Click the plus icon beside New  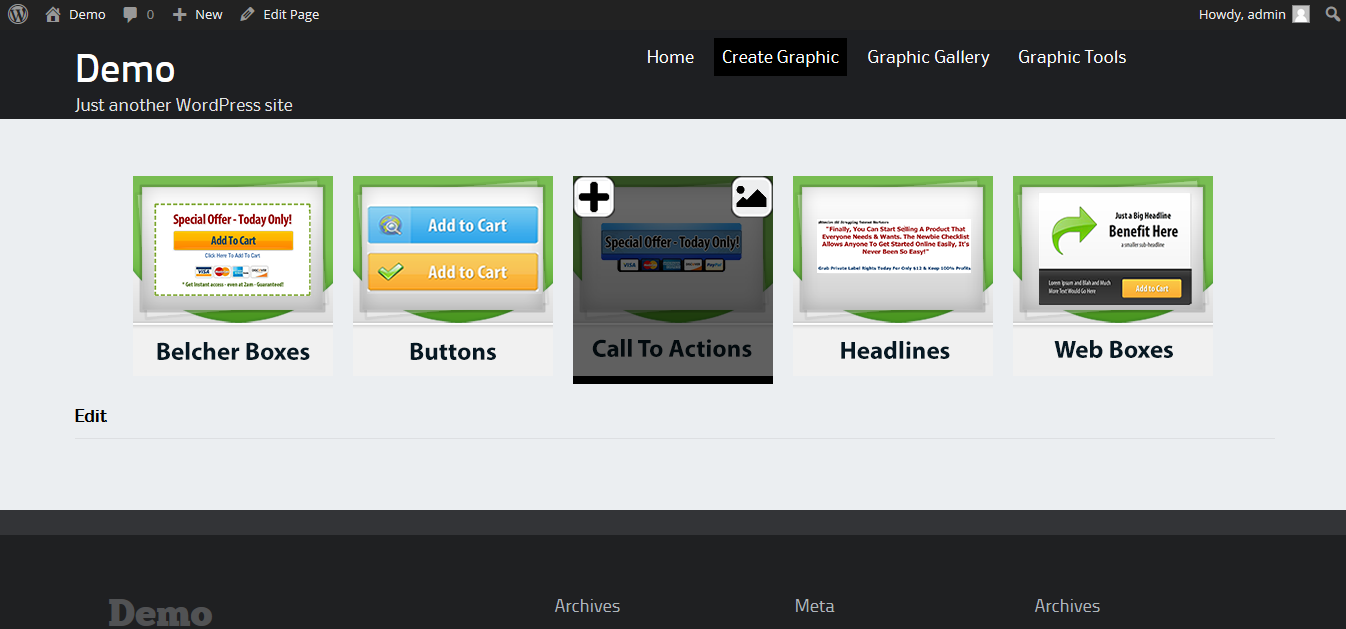point(179,14)
